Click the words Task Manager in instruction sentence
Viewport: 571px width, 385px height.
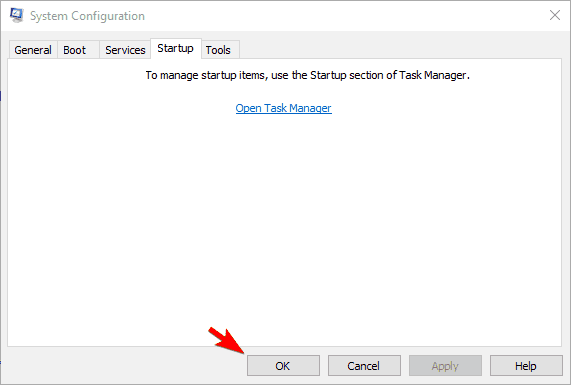pos(433,75)
